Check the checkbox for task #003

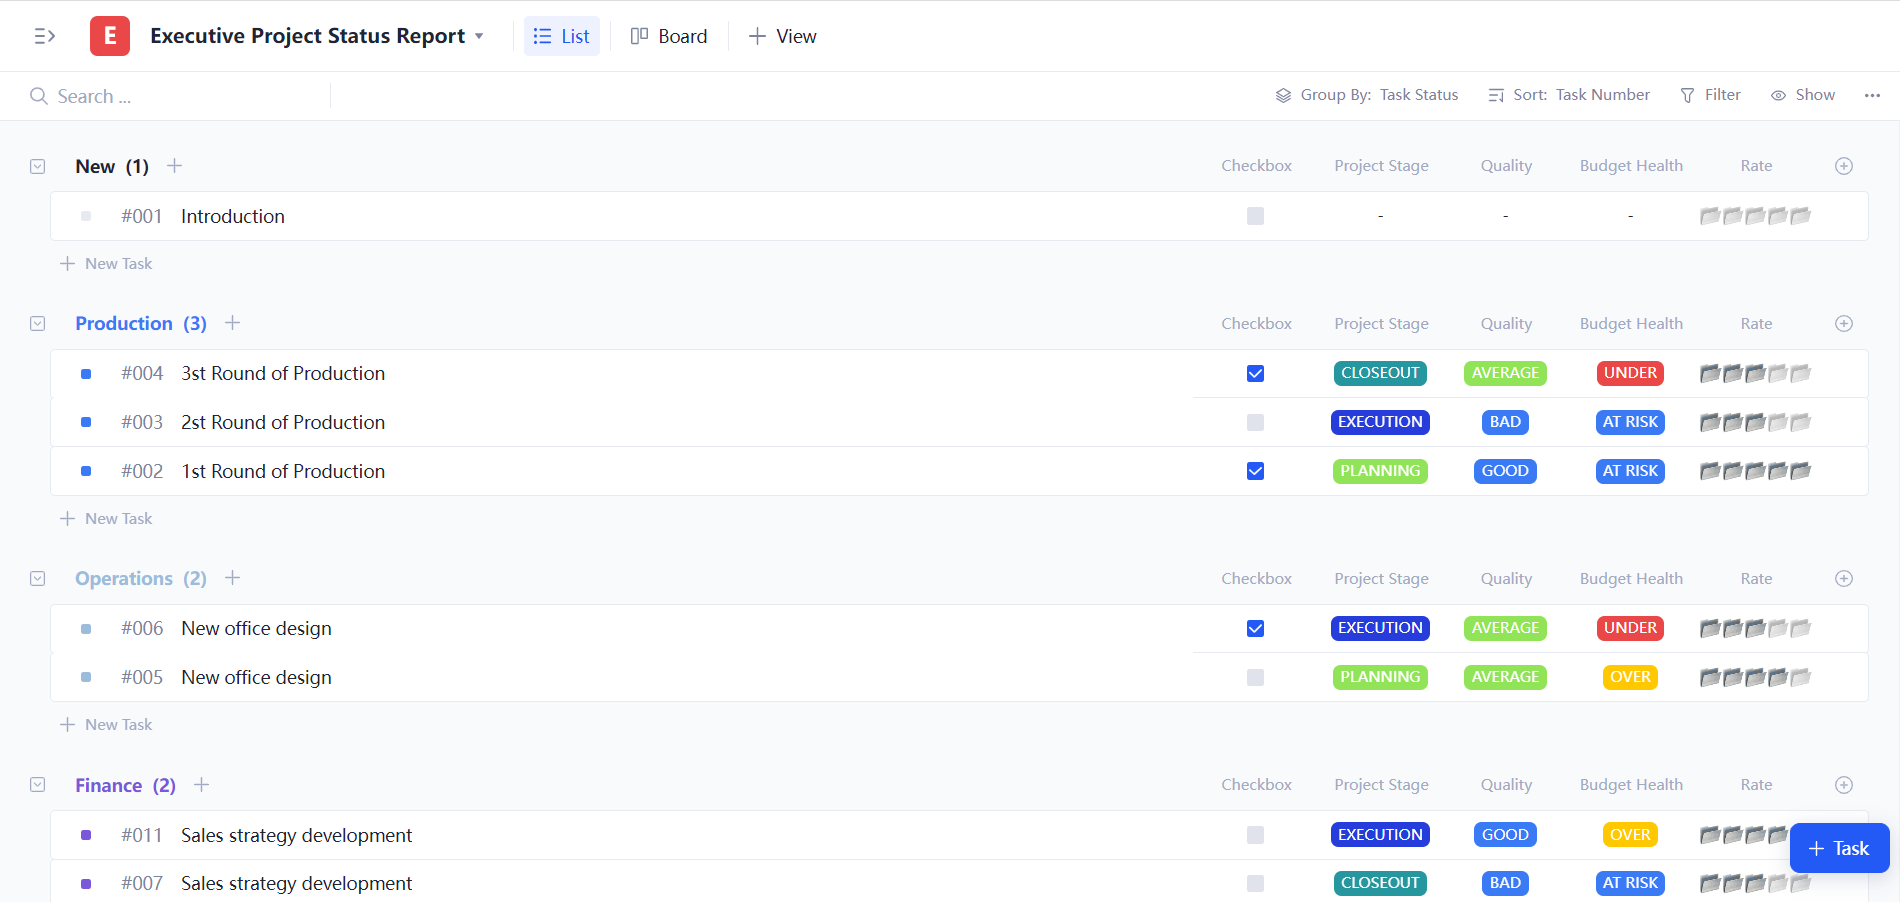[x=1255, y=422]
